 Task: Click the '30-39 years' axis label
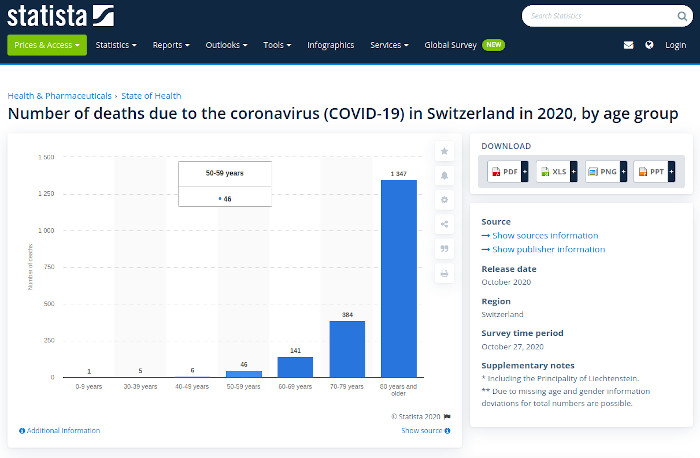pos(140,387)
